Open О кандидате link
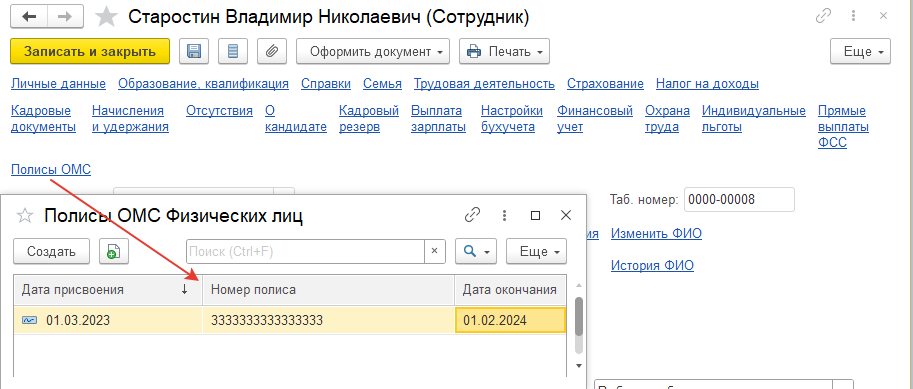 (296, 119)
